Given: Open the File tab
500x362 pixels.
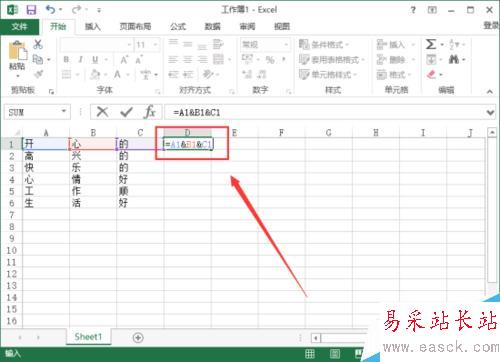Looking at the screenshot, I should point(19,27).
